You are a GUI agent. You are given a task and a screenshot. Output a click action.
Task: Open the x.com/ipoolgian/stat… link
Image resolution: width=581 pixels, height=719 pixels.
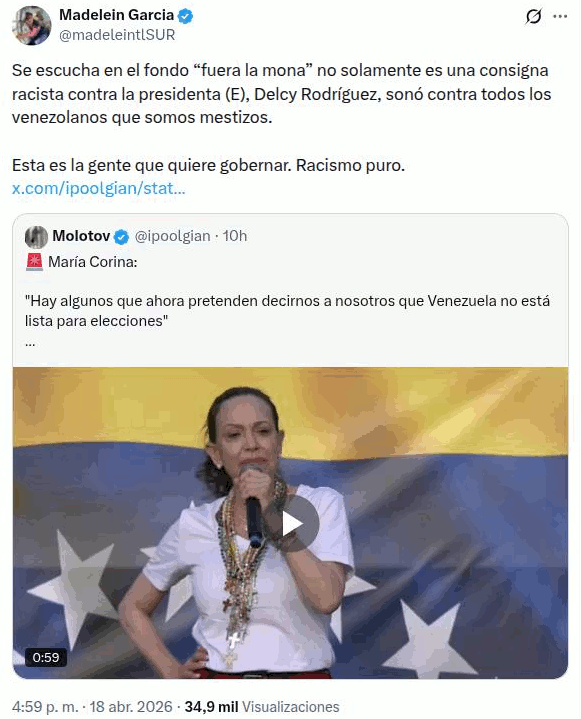pyautogui.click(x=99, y=188)
